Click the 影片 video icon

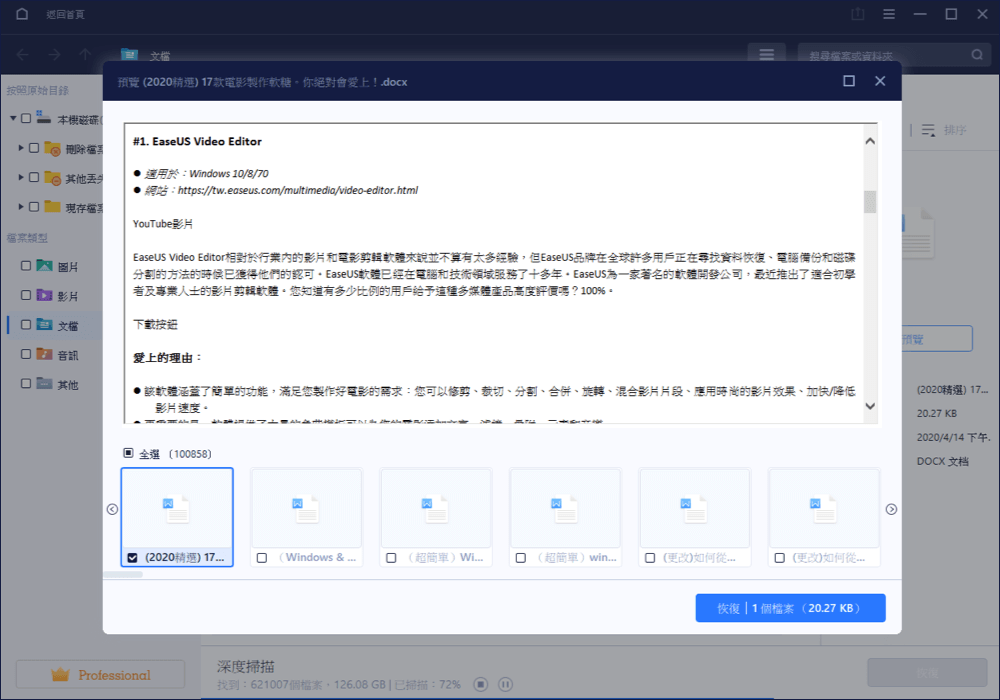tap(45, 295)
